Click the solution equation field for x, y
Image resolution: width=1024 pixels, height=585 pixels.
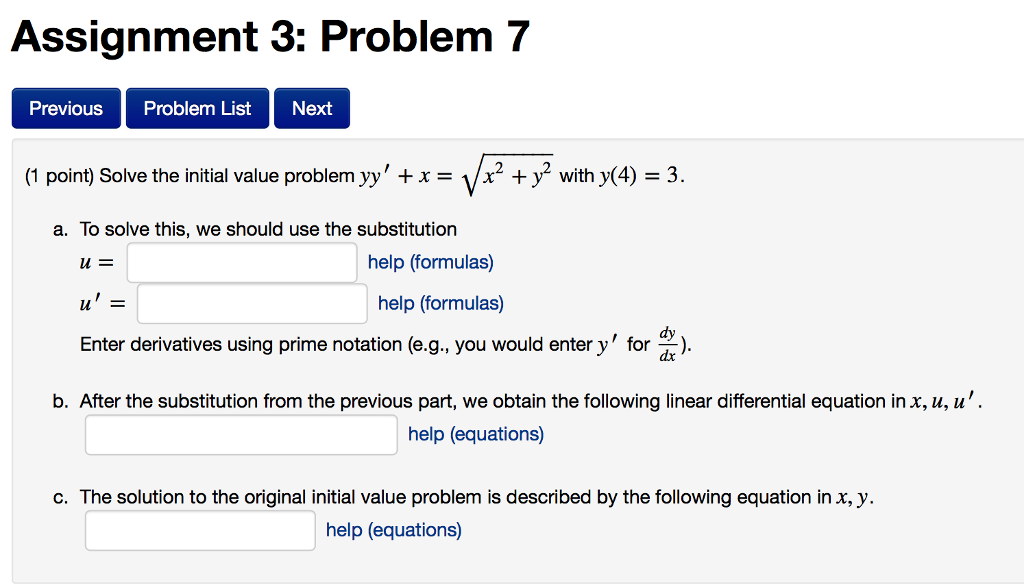200,530
